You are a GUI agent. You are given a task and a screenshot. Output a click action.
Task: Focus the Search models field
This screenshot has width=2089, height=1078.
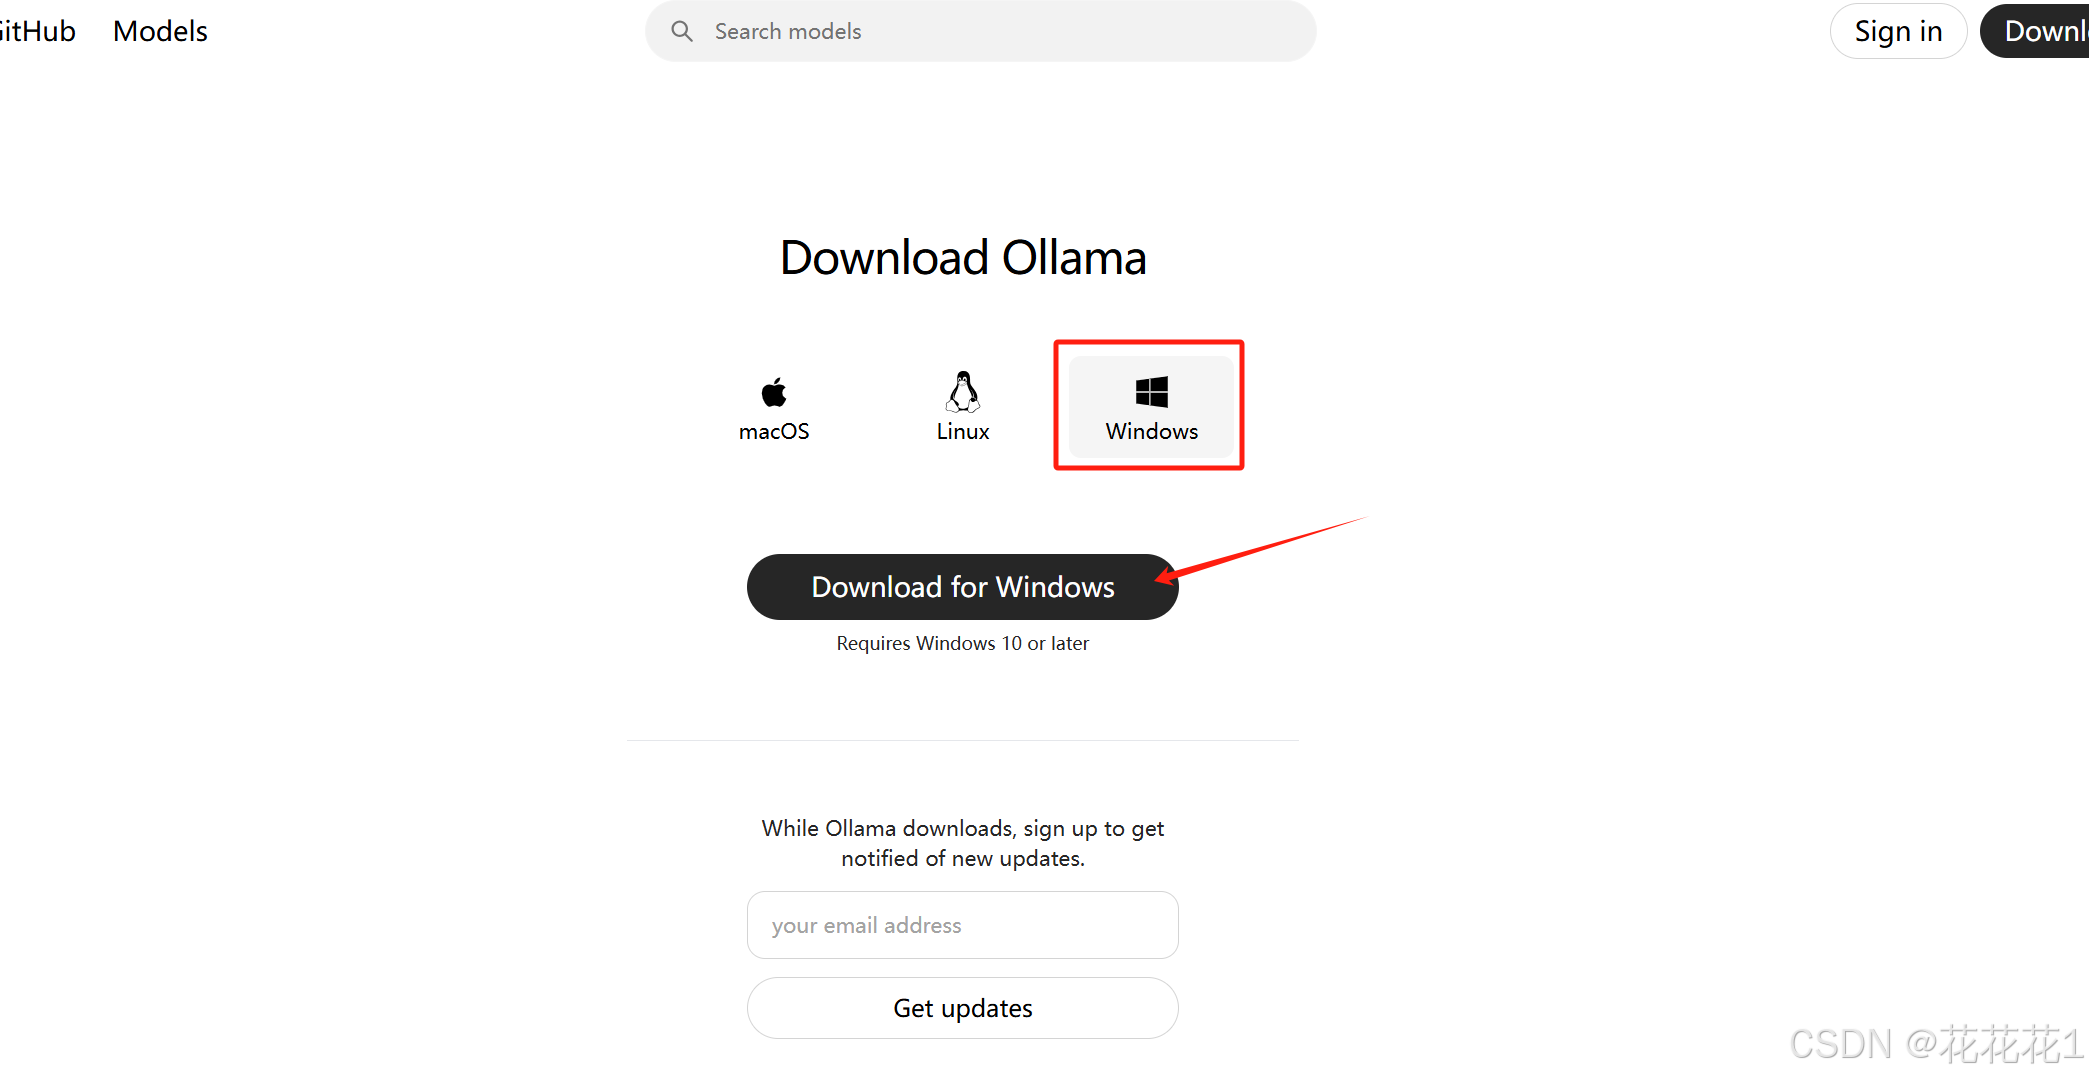[x=980, y=31]
